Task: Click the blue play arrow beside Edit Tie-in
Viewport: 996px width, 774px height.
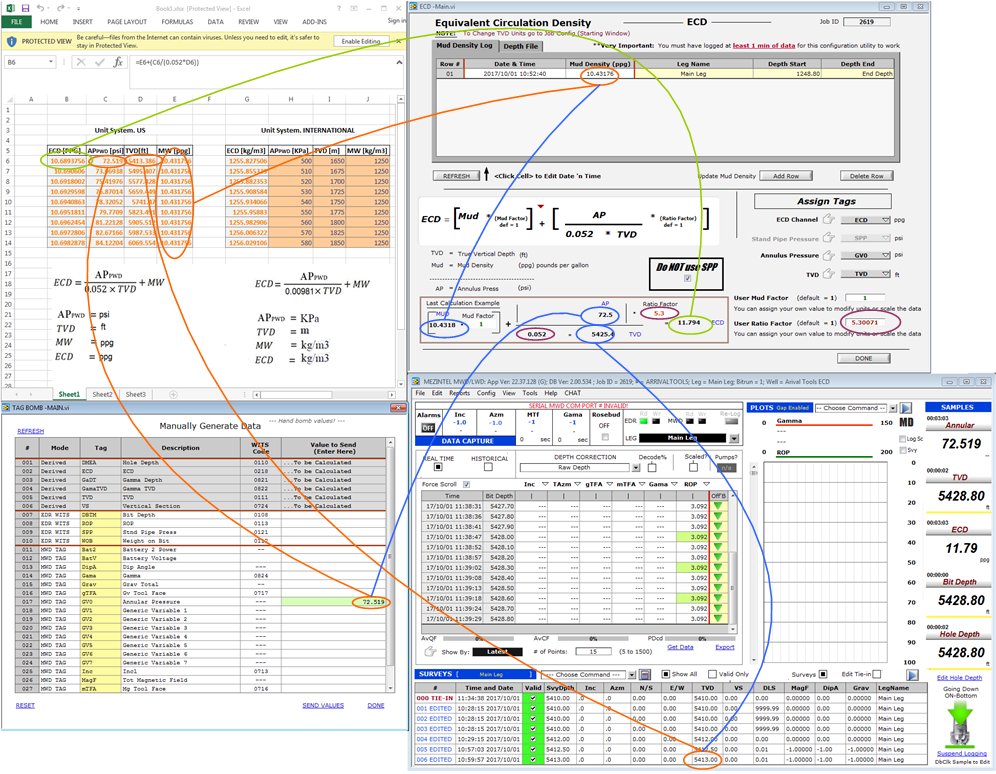Action: (x=912, y=675)
